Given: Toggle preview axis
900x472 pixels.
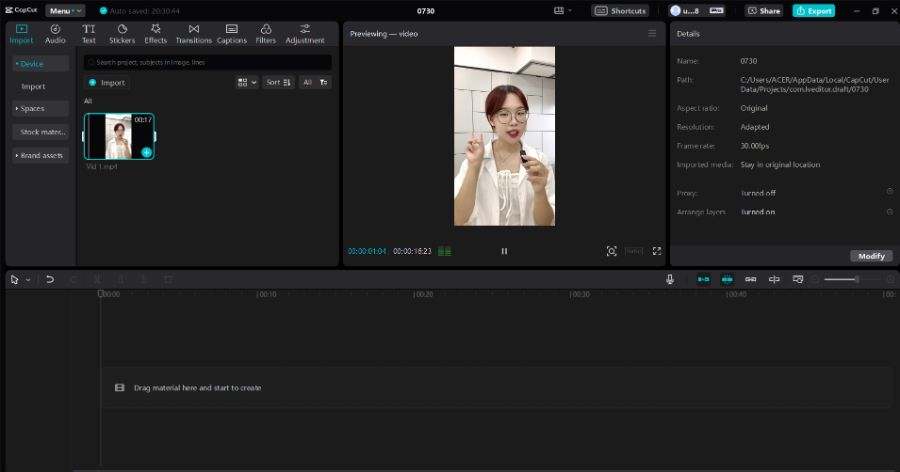Looking at the screenshot, I should pyautogui.click(x=774, y=279).
